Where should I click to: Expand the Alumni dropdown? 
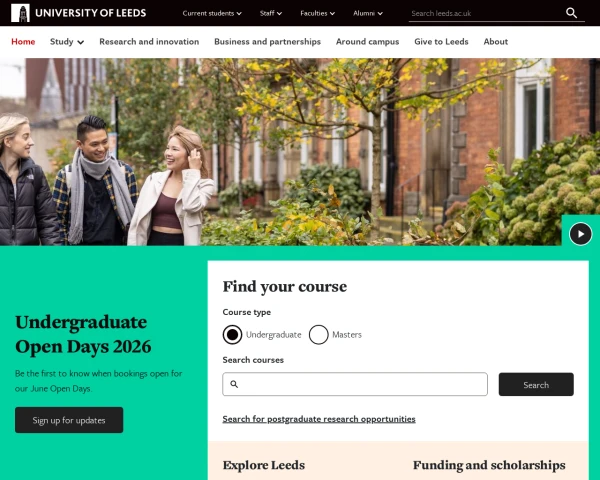coord(368,13)
